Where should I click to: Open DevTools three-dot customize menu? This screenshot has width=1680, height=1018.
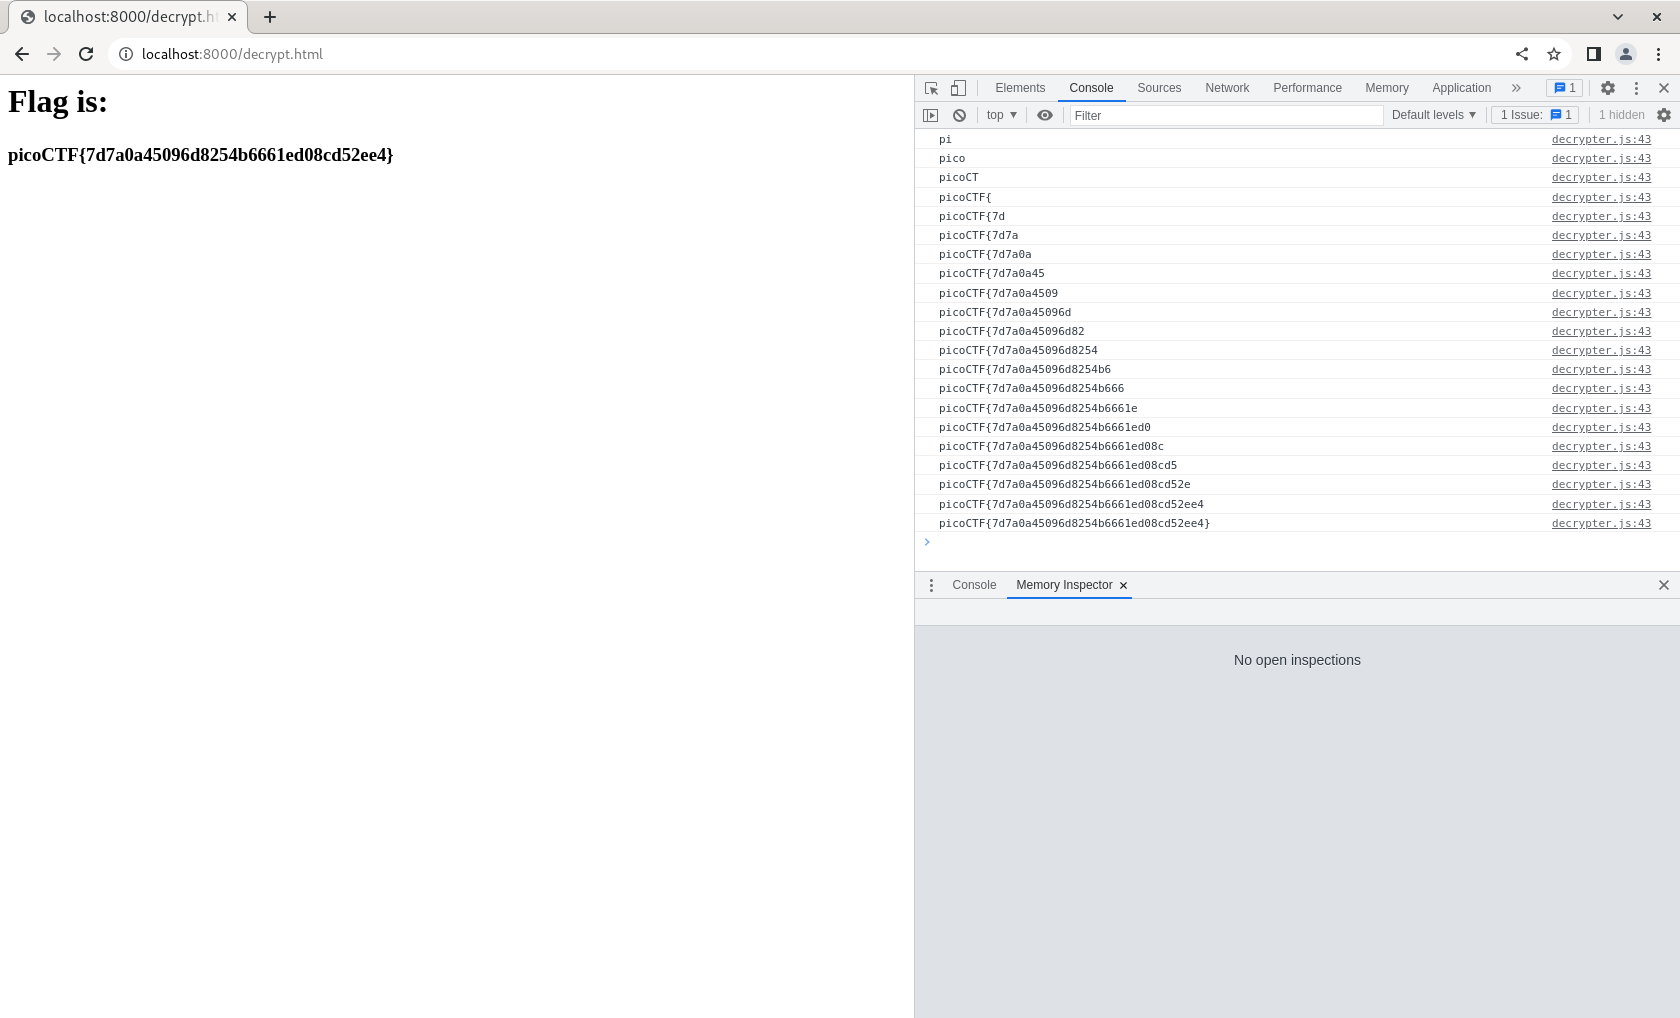pos(1636,88)
